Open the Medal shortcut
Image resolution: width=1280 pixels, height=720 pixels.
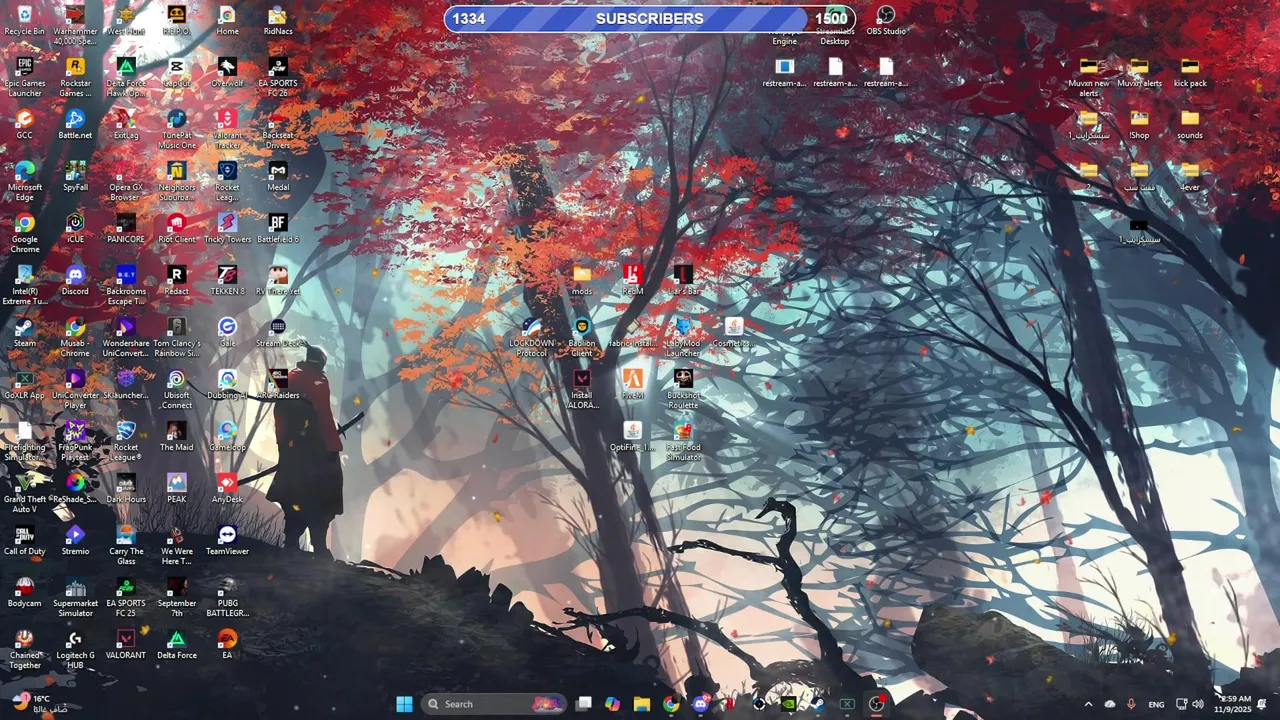click(278, 176)
